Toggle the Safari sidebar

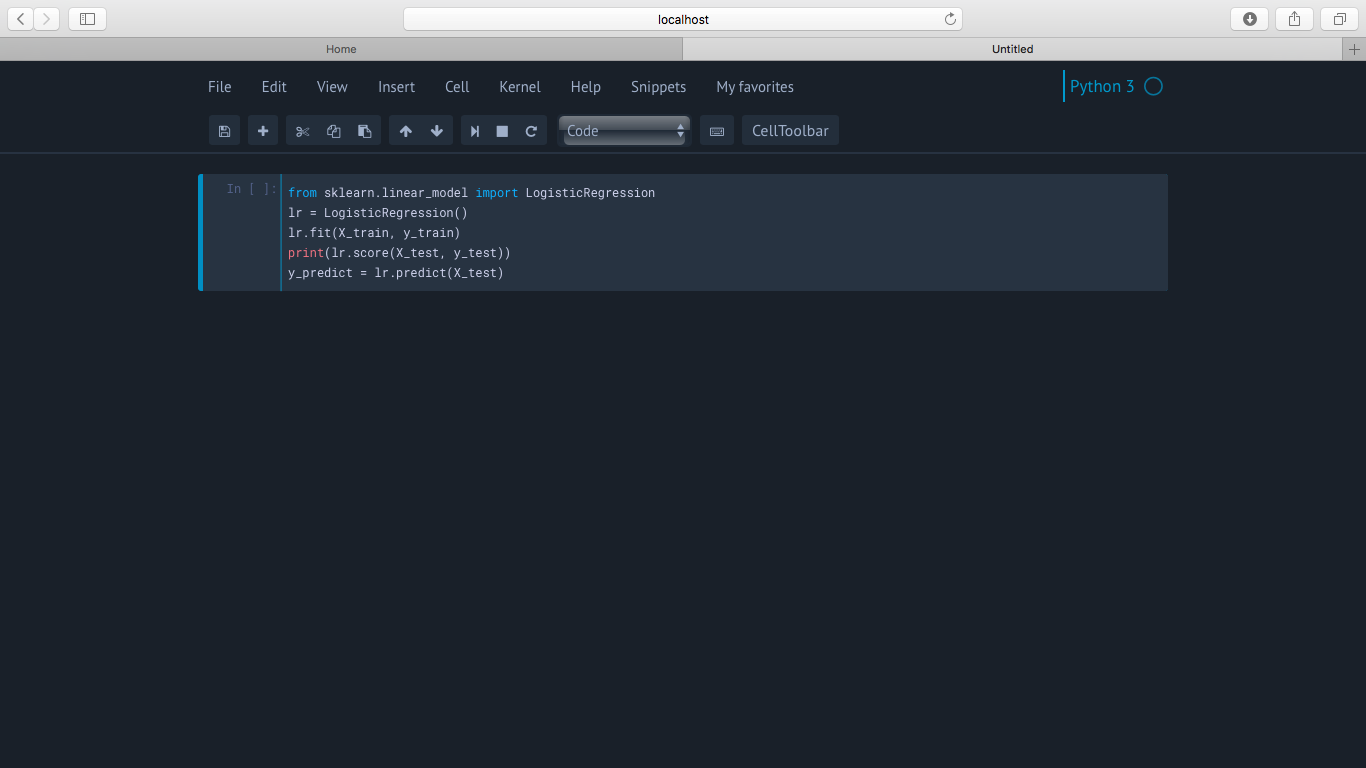87,19
